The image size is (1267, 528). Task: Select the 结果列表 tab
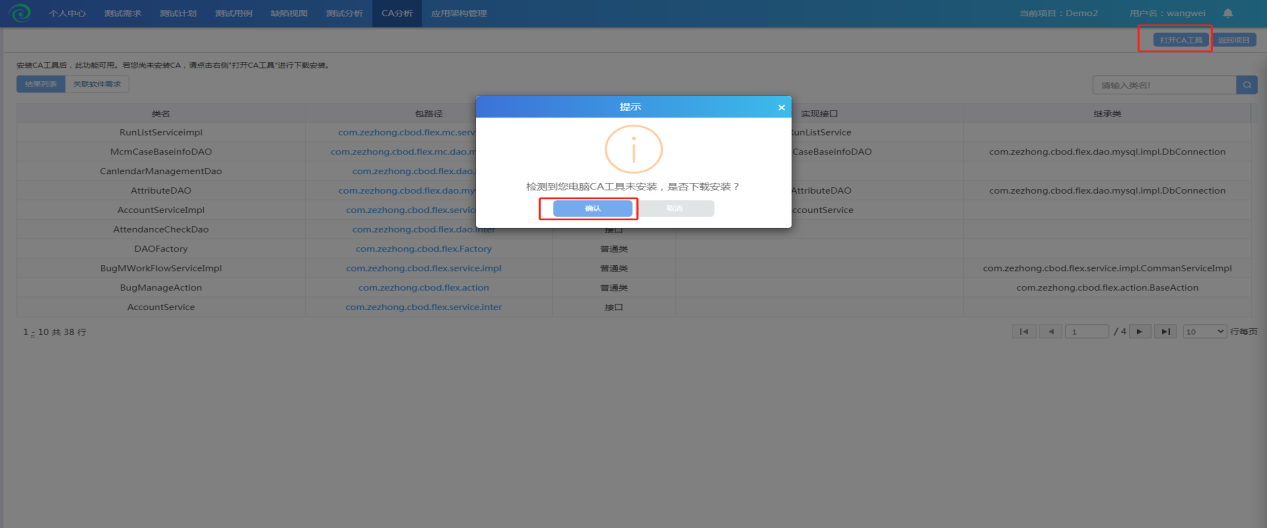[x=41, y=84]
